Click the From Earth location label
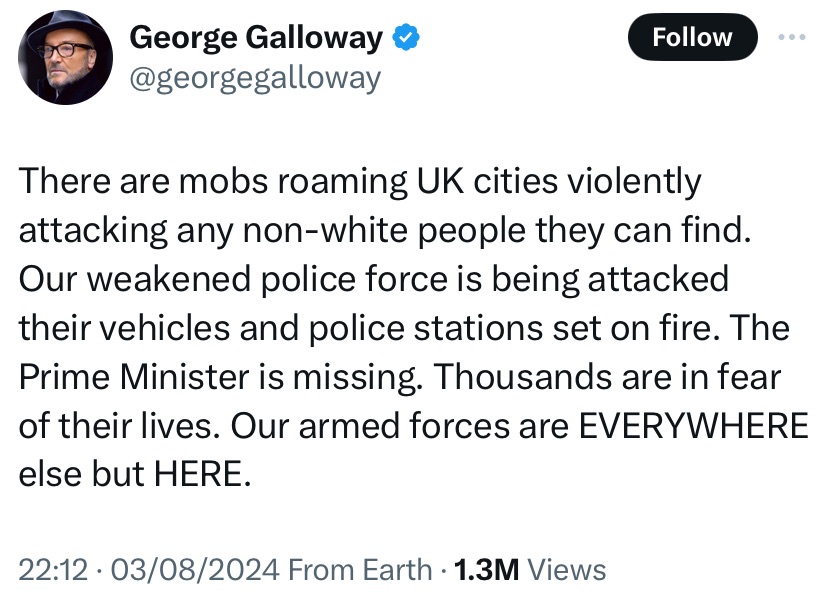 358,570
